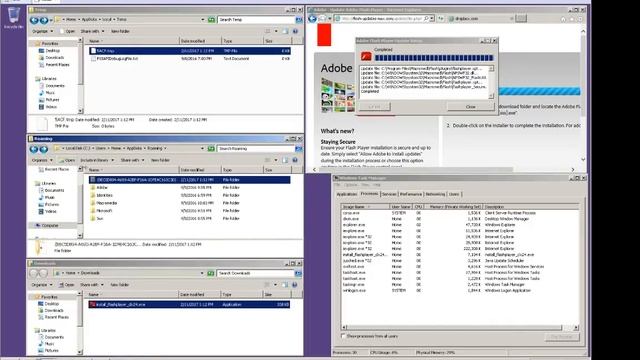Image resolution: width=640 pixels, height=360 pixels.
Task: Toggle the preview pane icon in the Temp window
Action: (285, 31)
